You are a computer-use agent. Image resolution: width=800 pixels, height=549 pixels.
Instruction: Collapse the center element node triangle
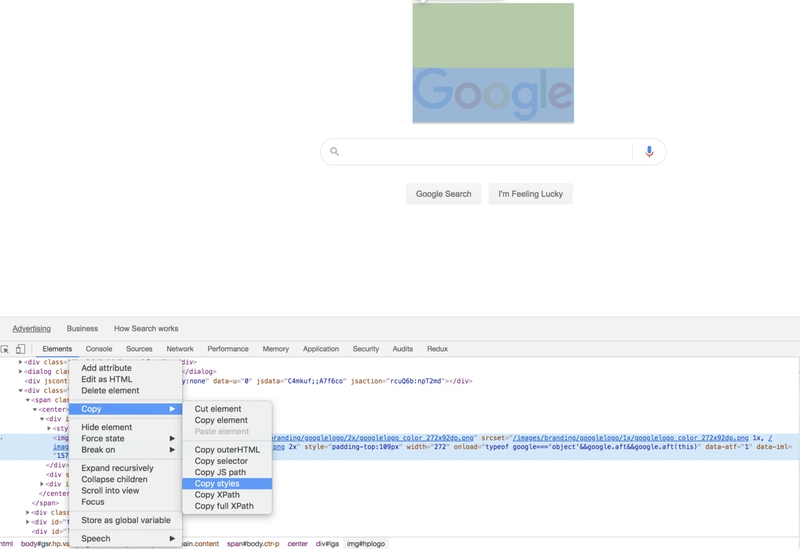pos(35,409)
